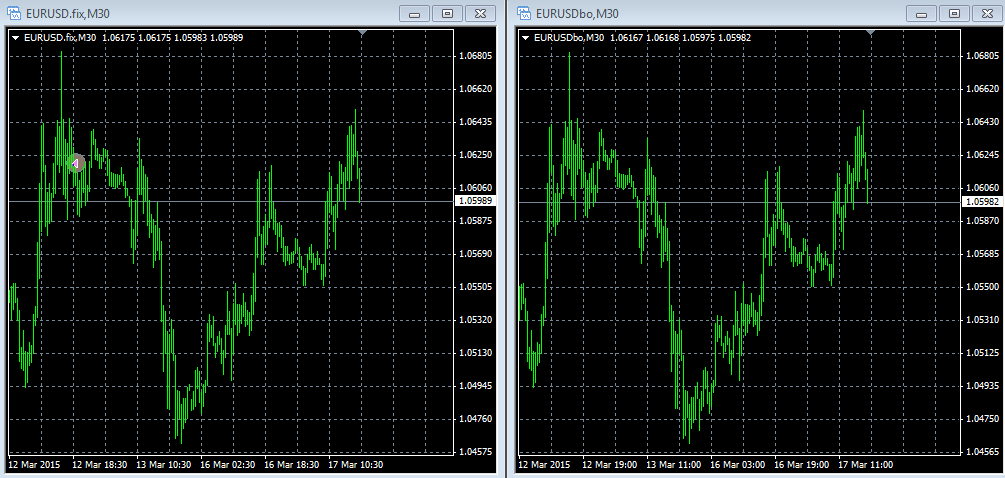Click the chart shift triangle atop EURUSDbo chart

coord(870,31)
